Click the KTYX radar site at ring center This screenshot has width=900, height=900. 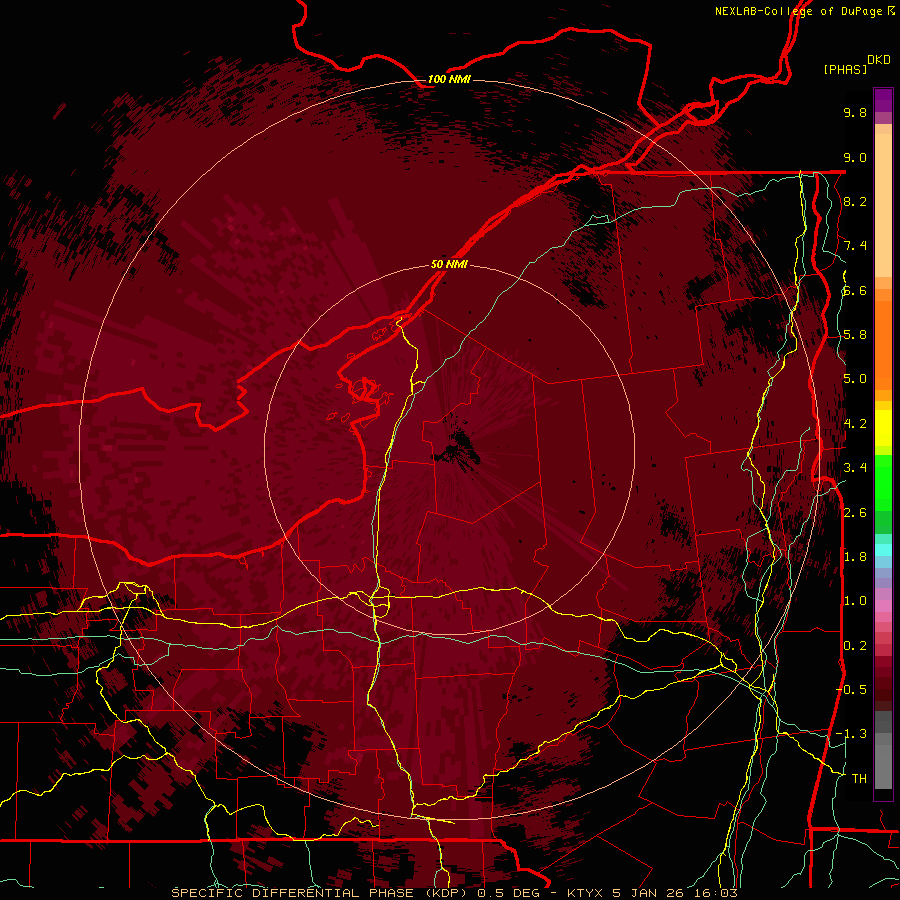[x=449, y=449]
